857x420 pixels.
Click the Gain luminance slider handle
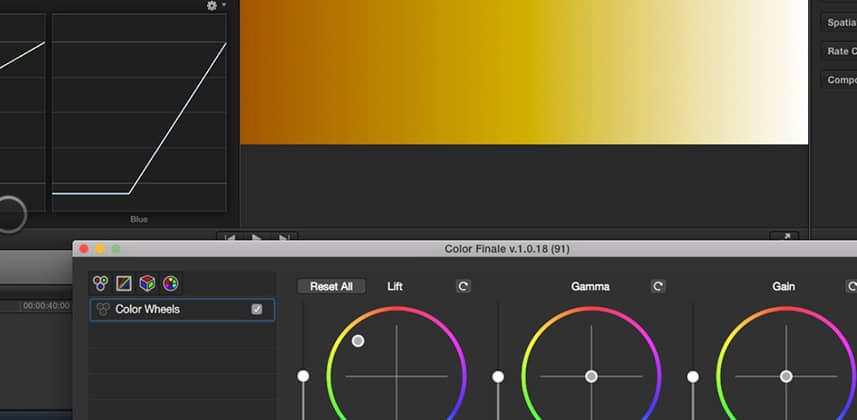(693, 377)
